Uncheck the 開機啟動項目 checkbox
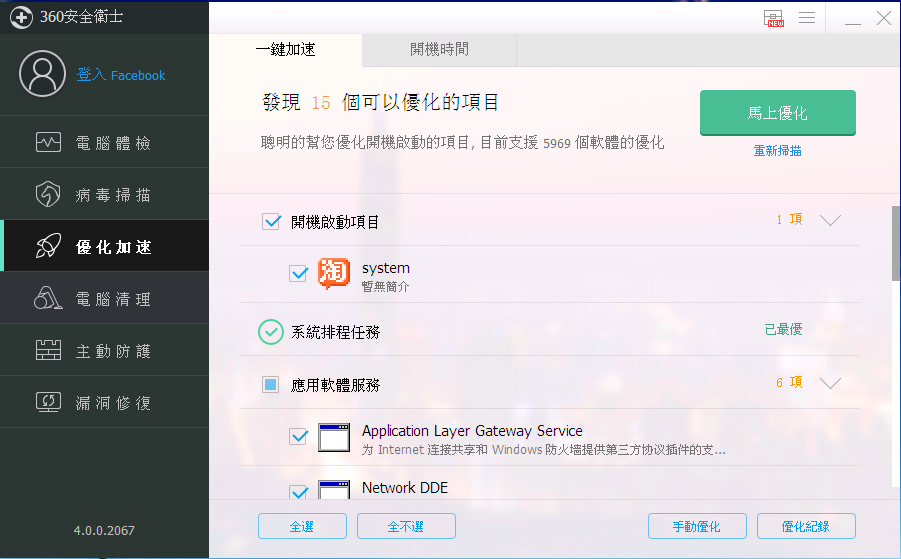The width and height of the screenshot is (901, 559). 271,221
